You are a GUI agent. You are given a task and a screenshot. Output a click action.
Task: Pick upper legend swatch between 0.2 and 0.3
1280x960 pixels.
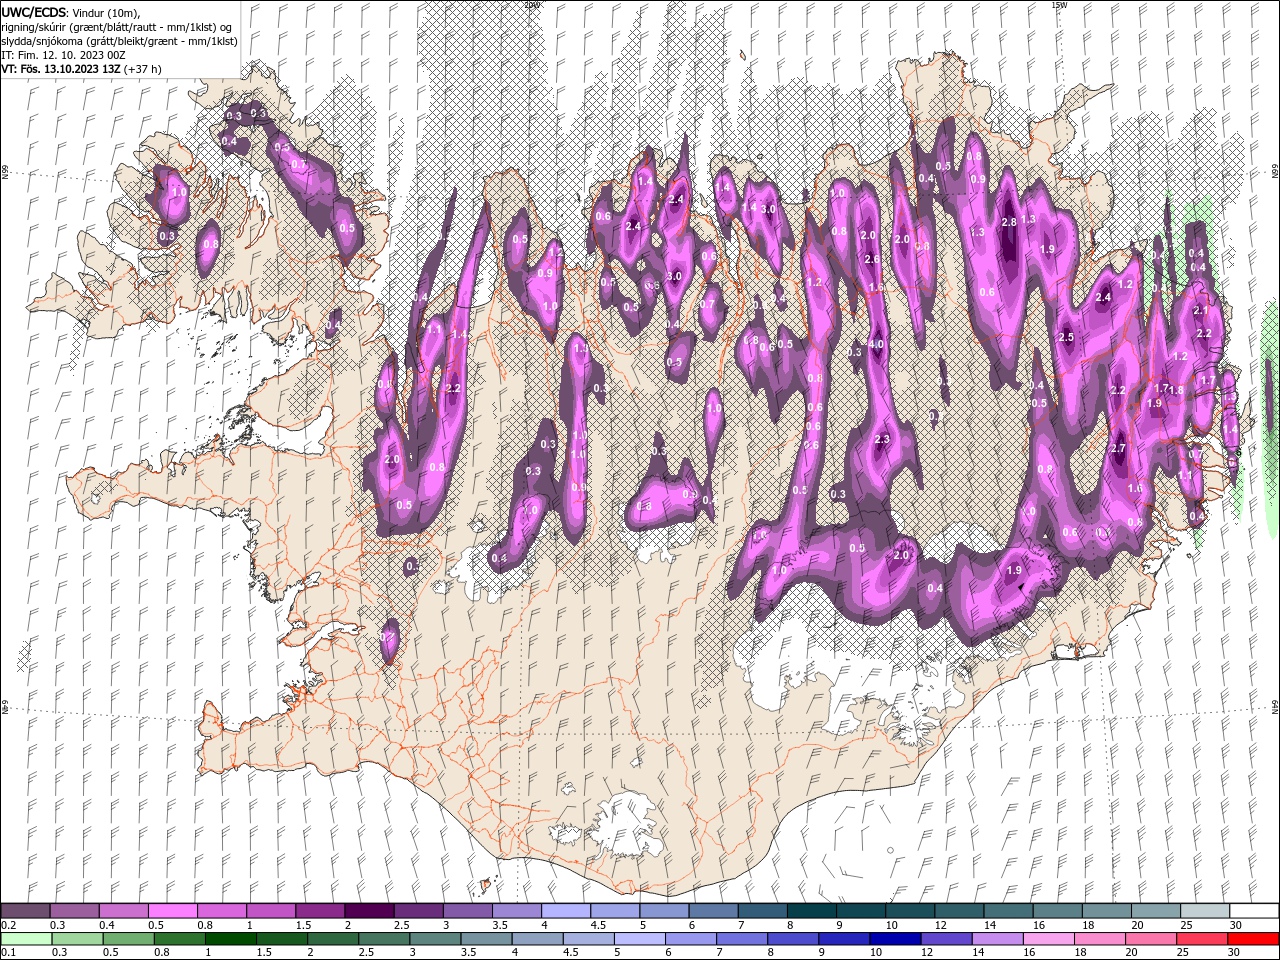tap(25, 911)
